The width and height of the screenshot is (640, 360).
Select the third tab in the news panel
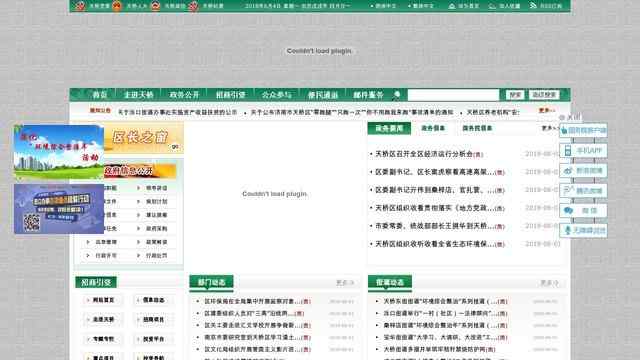477,128
